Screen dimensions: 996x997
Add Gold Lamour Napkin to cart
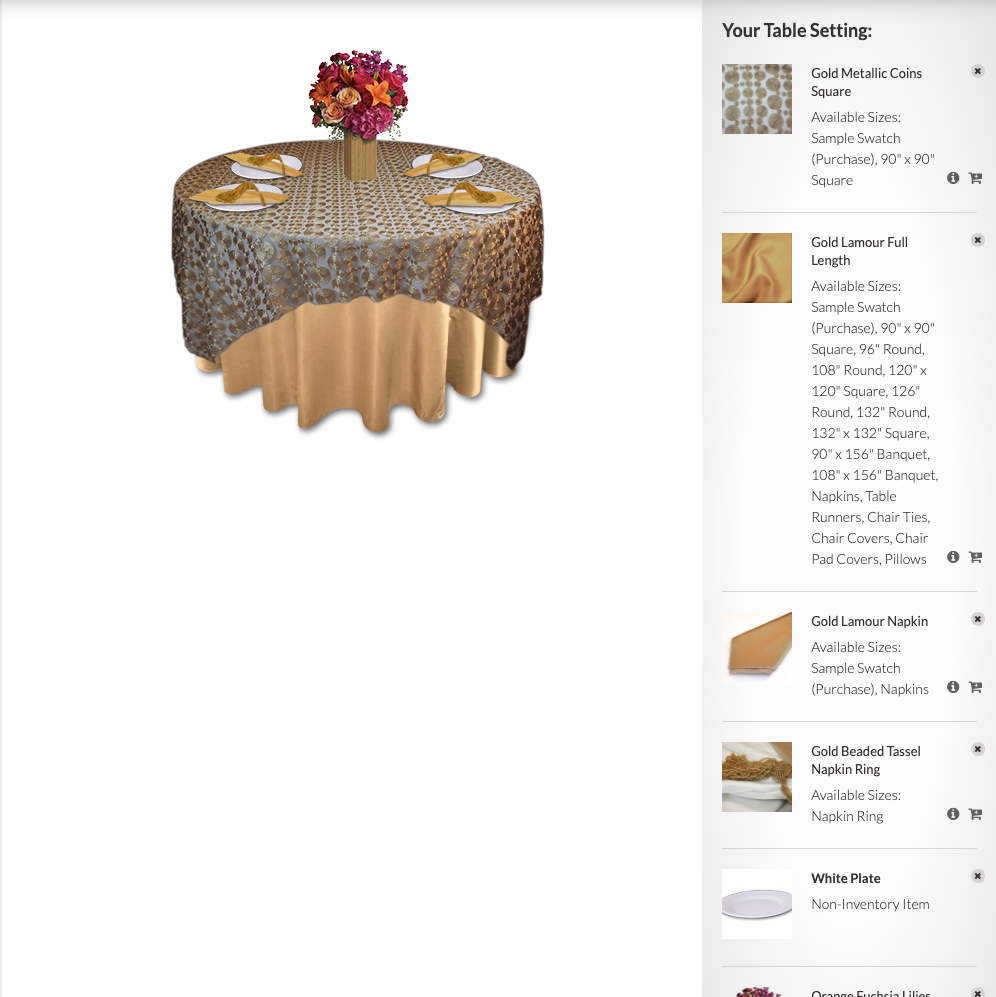coord(975,687)
